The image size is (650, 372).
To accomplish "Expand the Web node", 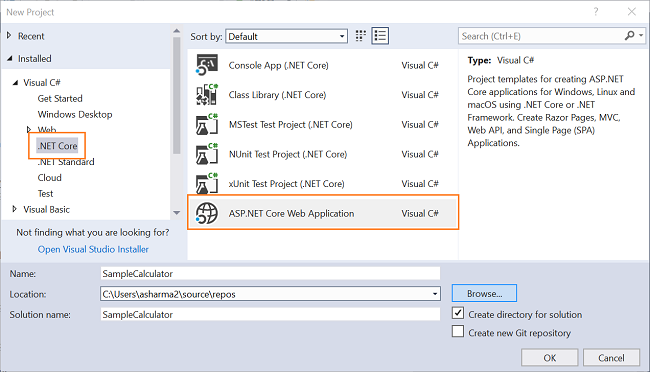I will click(29, 130).
